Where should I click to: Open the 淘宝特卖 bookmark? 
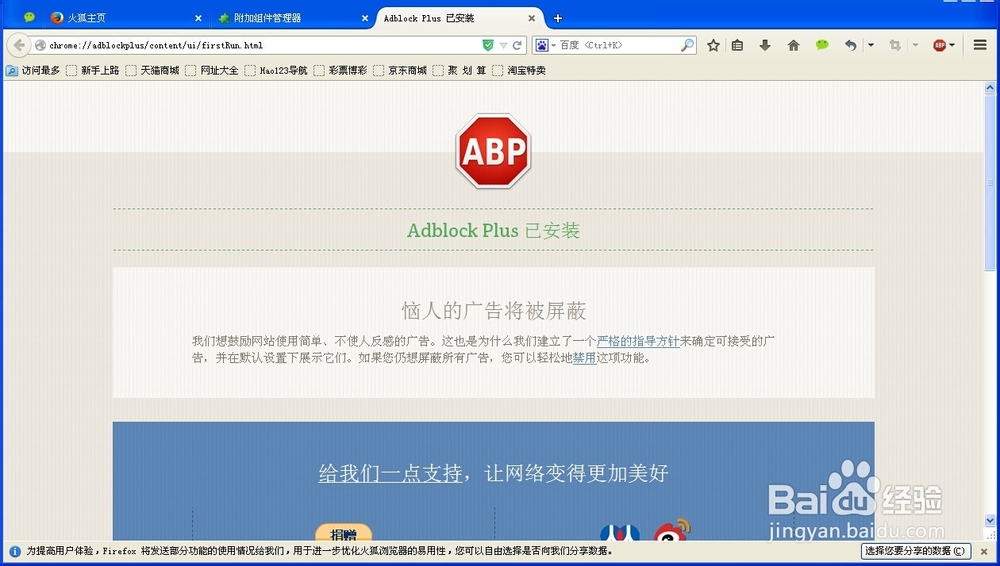coord(519,70)
